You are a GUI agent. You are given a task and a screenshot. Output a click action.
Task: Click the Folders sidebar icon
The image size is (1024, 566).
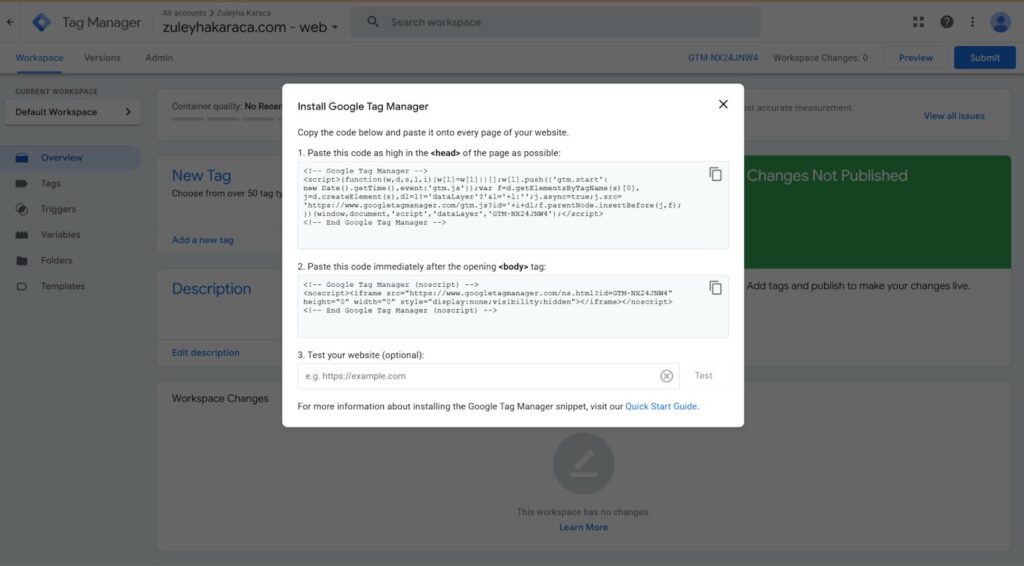(x=22, y=260)
